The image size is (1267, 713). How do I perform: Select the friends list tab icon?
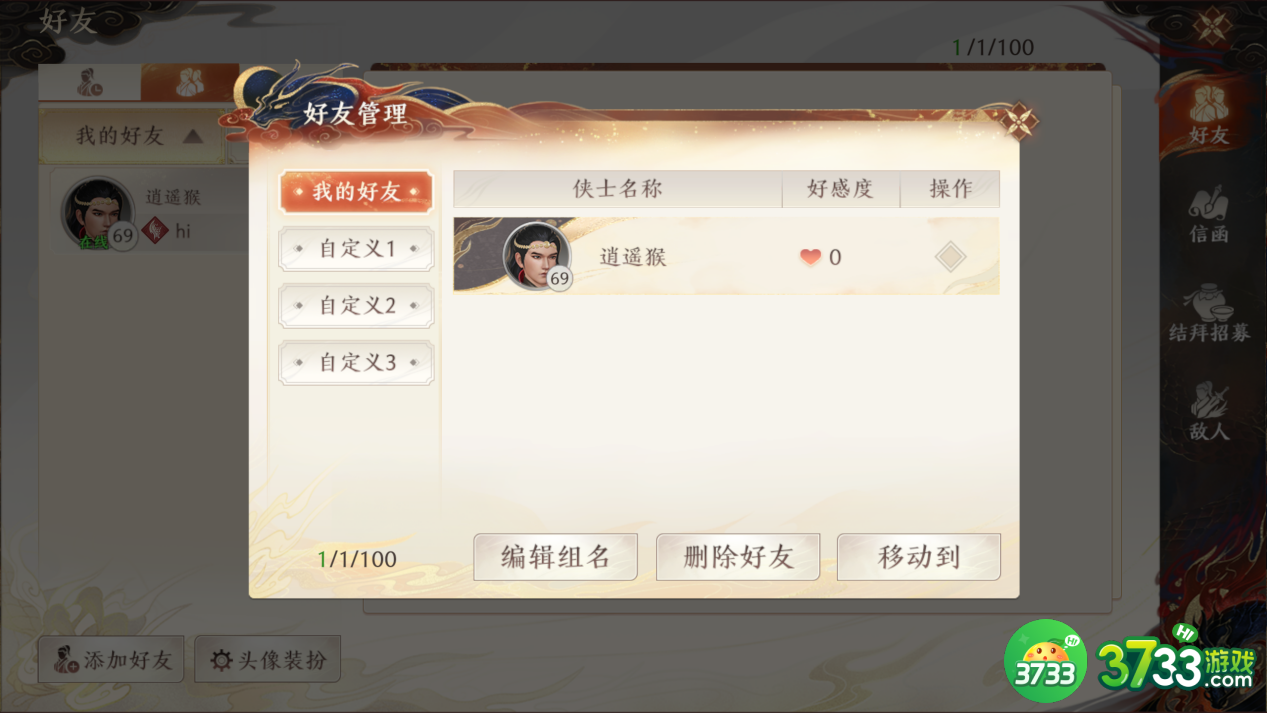189,83
